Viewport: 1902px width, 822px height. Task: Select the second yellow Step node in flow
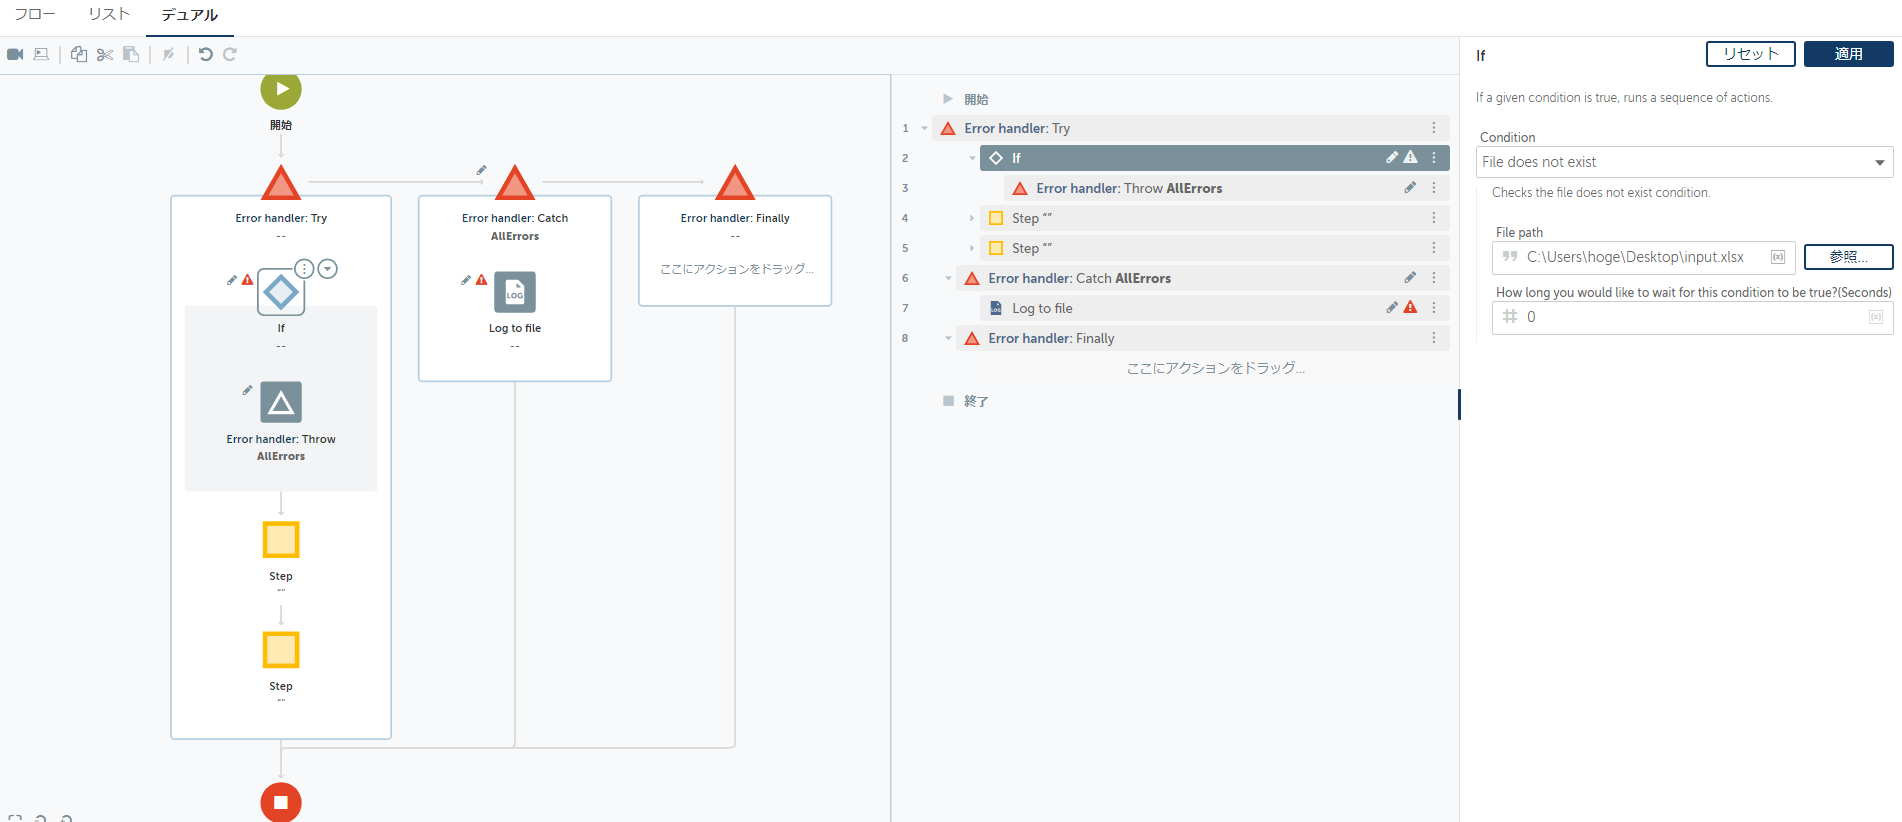[x=281, y=650]
